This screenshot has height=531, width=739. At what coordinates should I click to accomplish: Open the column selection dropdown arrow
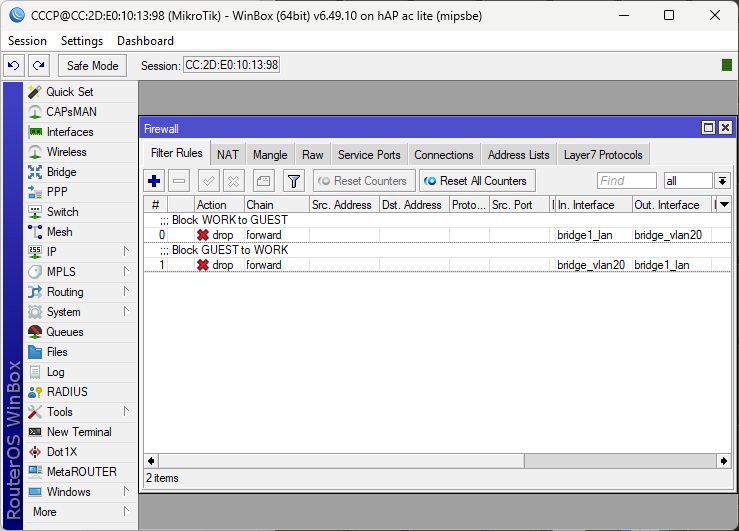click(x=724, y=204)
